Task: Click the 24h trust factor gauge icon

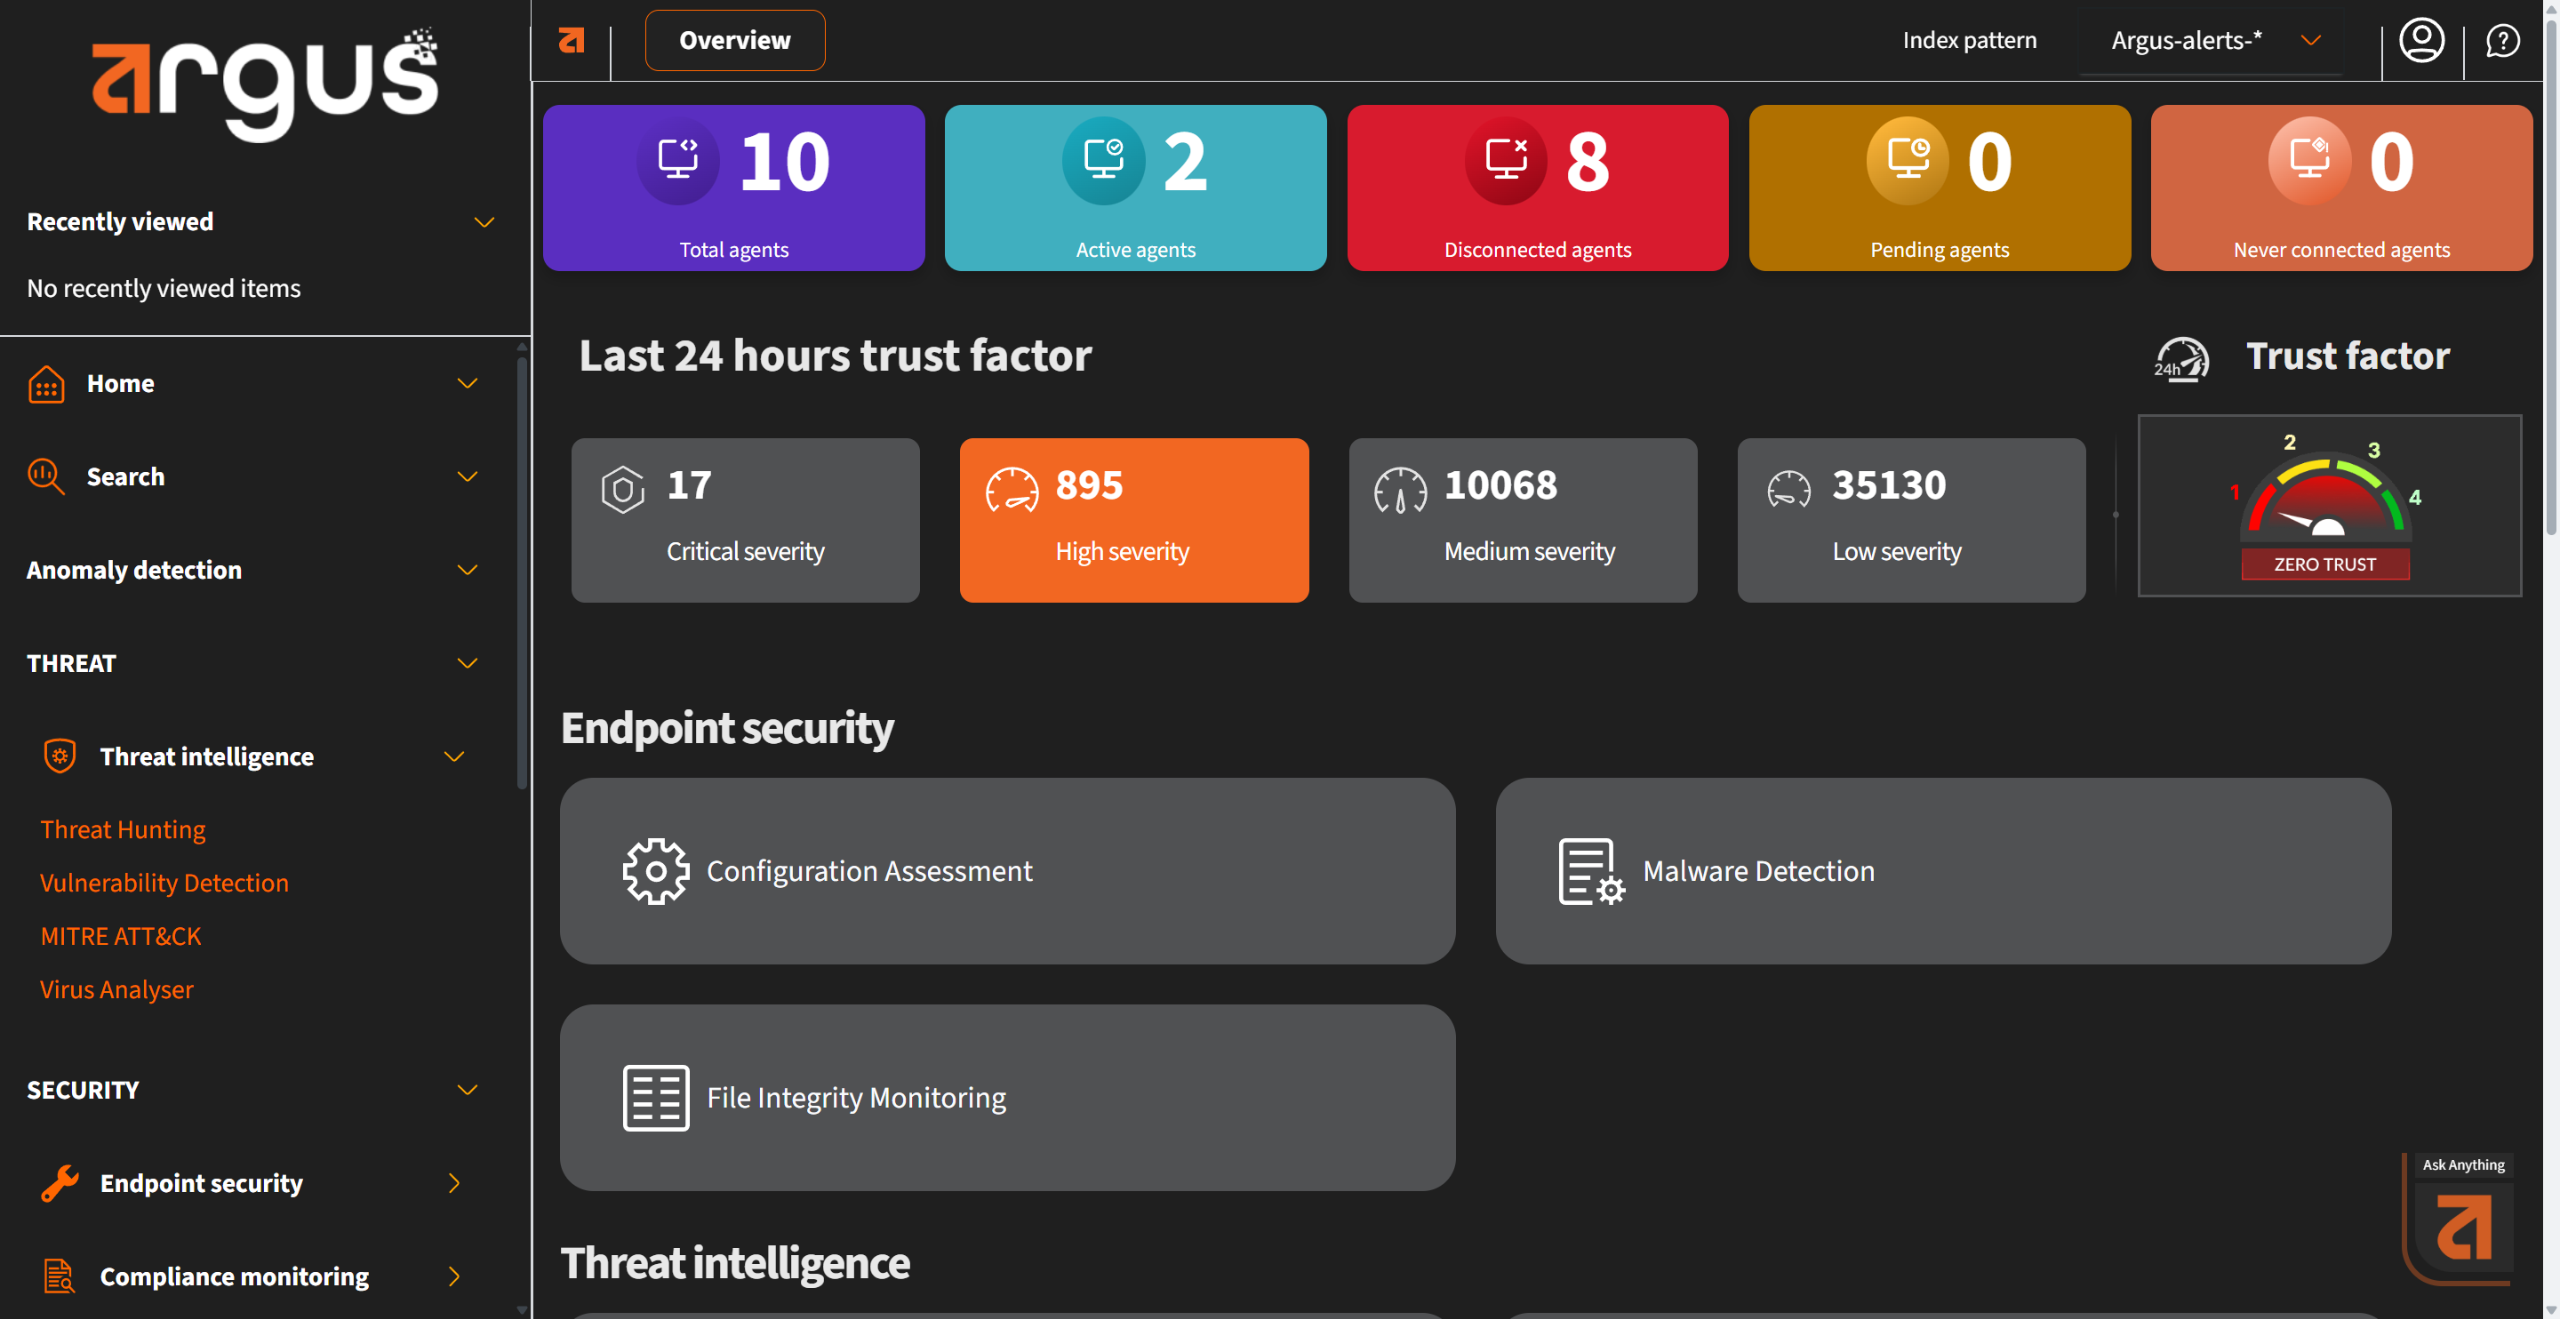Action: (x=2181, y=359)
